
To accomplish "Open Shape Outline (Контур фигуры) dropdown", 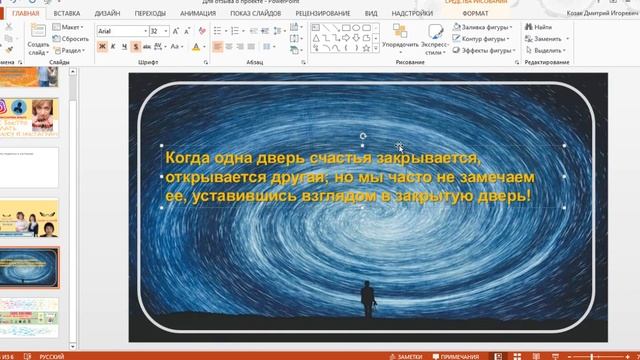I will 481,39.
